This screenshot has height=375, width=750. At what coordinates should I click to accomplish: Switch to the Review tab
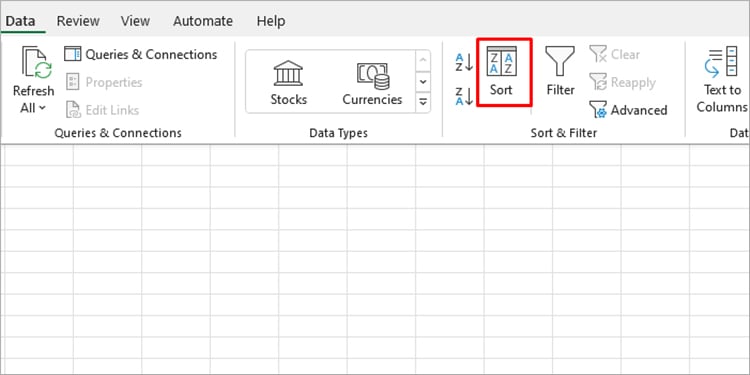coord(78,21)
